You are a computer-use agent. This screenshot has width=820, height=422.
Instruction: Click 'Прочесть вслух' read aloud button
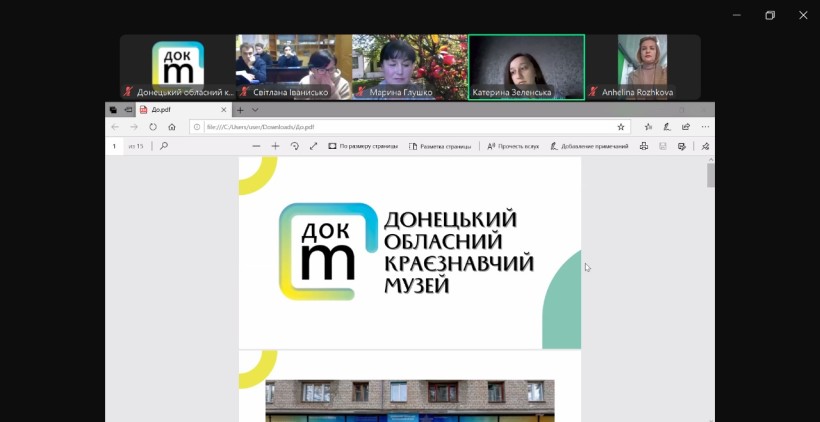tap(512, 146)
